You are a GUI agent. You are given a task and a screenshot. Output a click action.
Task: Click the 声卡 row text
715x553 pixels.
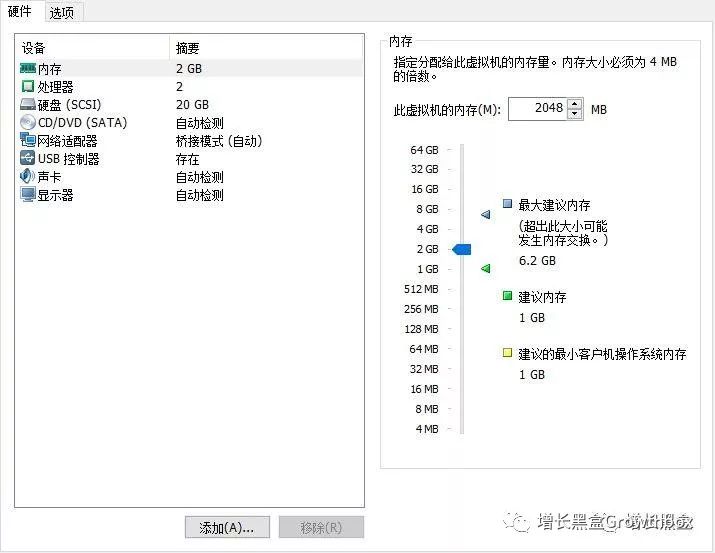click(x=49, y=177)
